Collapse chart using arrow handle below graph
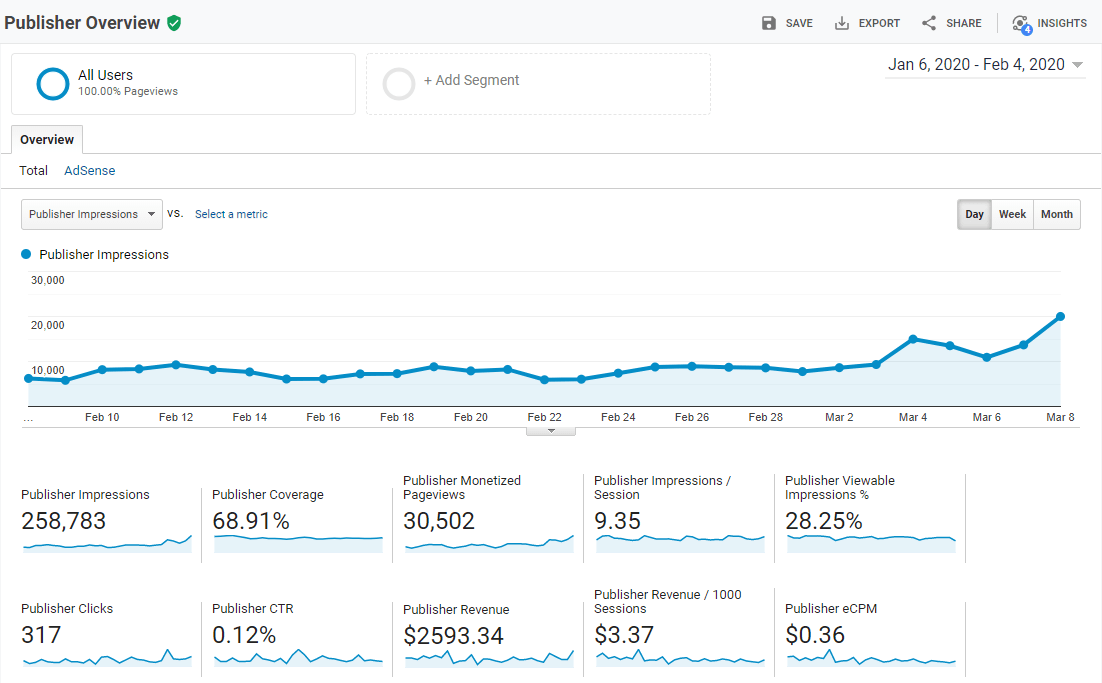 (551, 431)
